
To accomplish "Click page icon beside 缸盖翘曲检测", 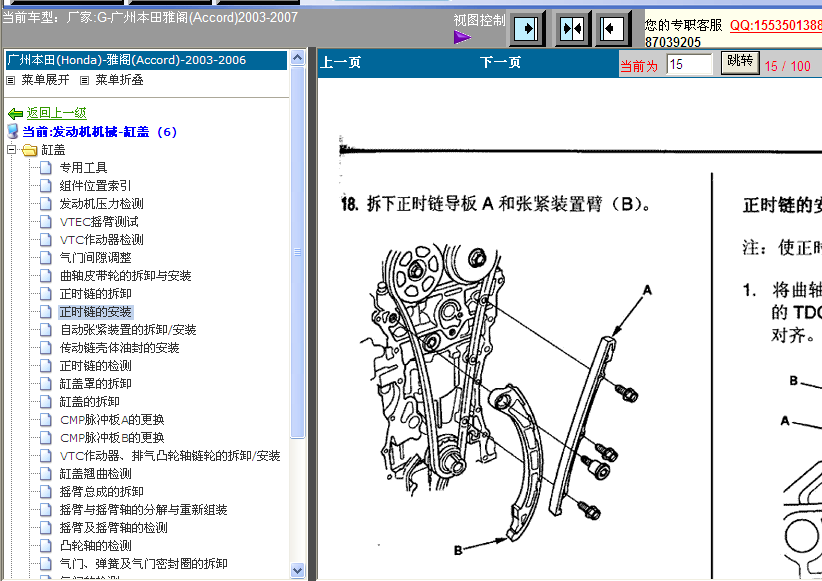I will pyautogui.click(x=46, y=474).
